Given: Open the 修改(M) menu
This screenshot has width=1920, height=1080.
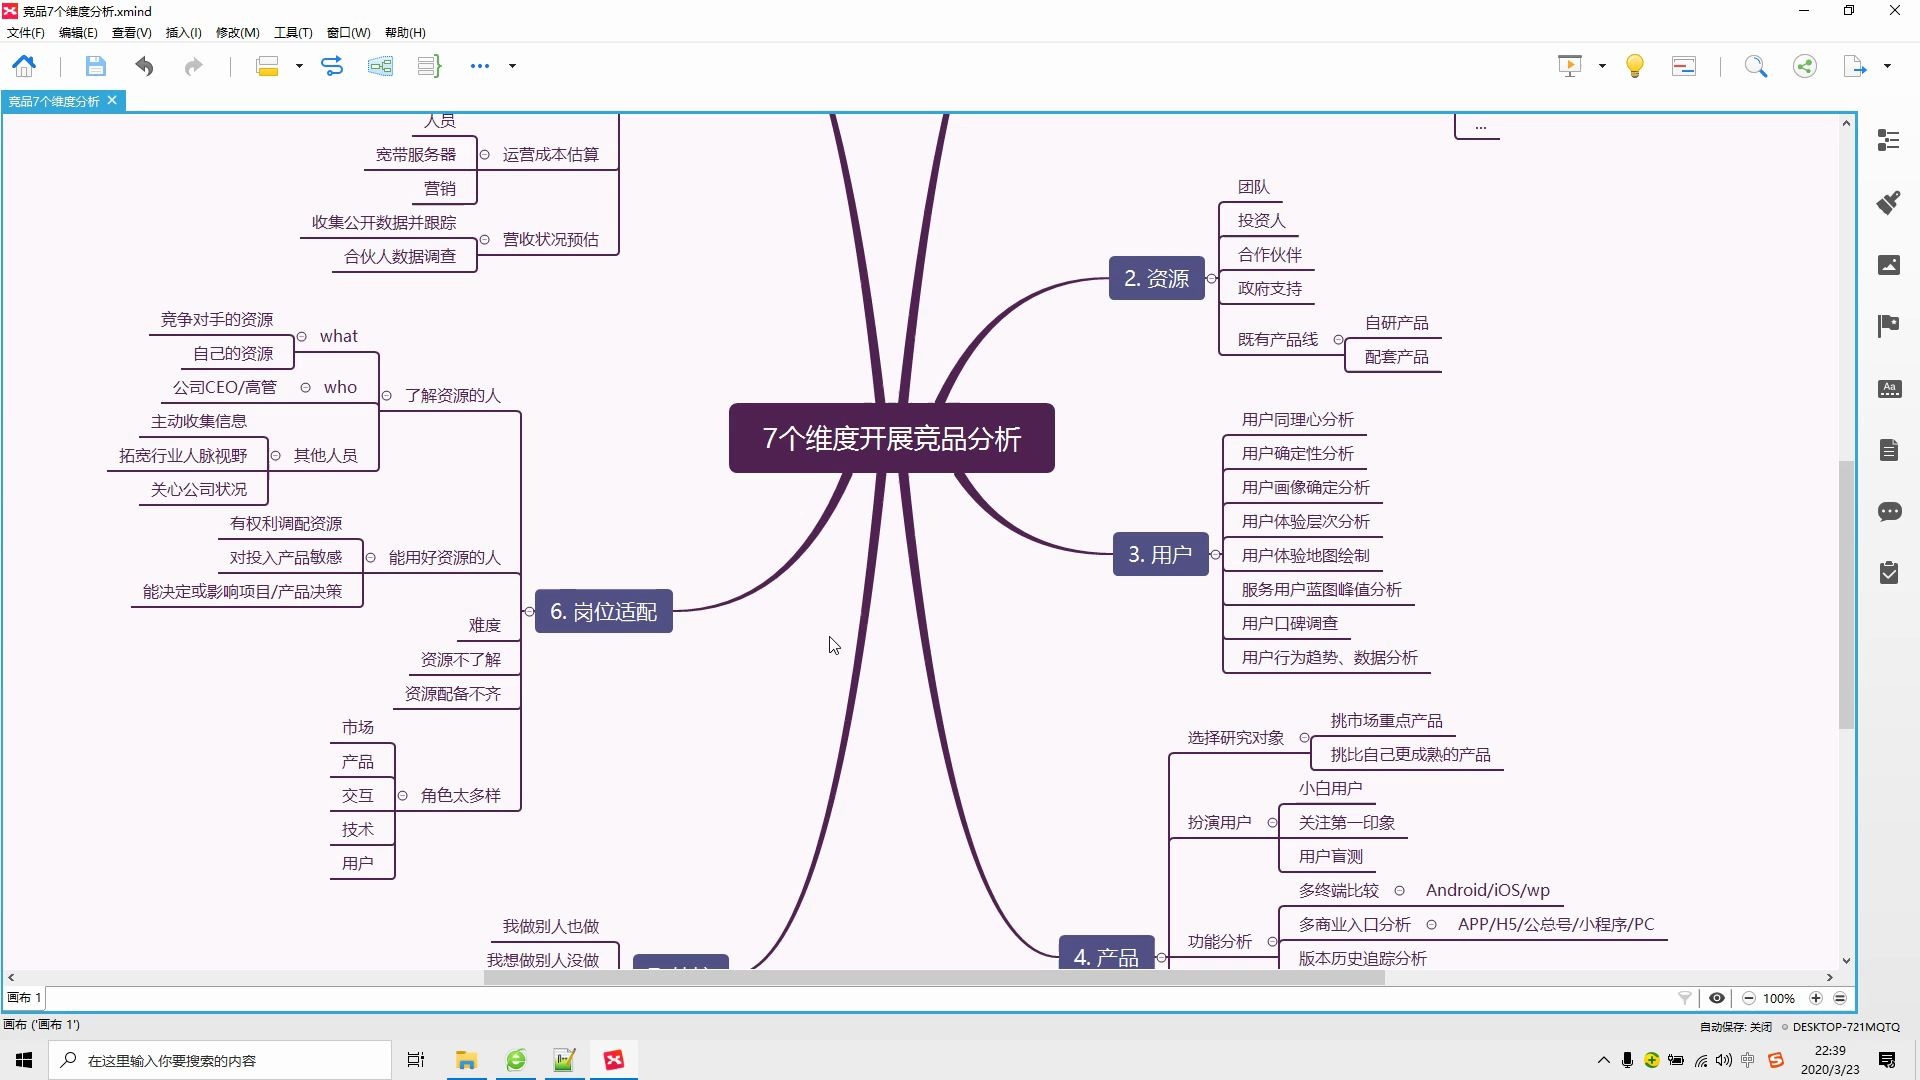Looking at the screenshot, I should click(238, 33).
